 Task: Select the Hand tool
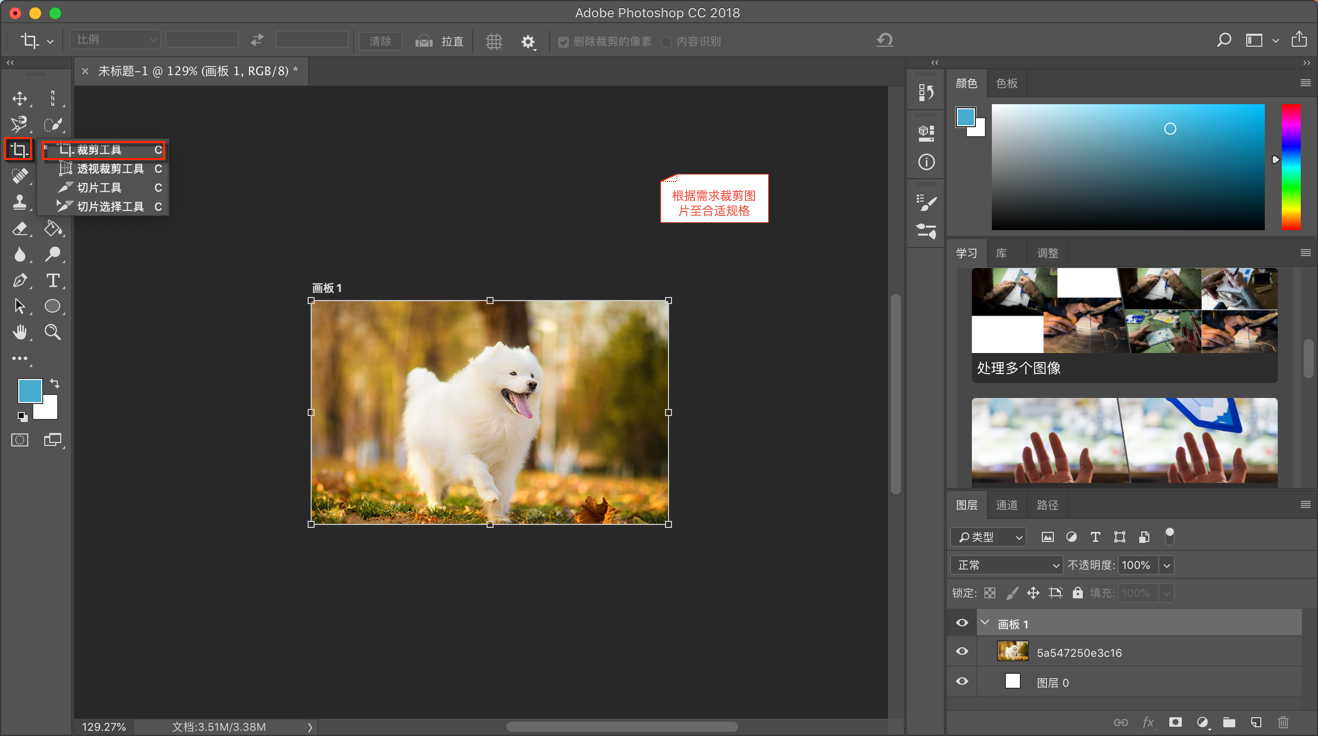pos(20,332)
